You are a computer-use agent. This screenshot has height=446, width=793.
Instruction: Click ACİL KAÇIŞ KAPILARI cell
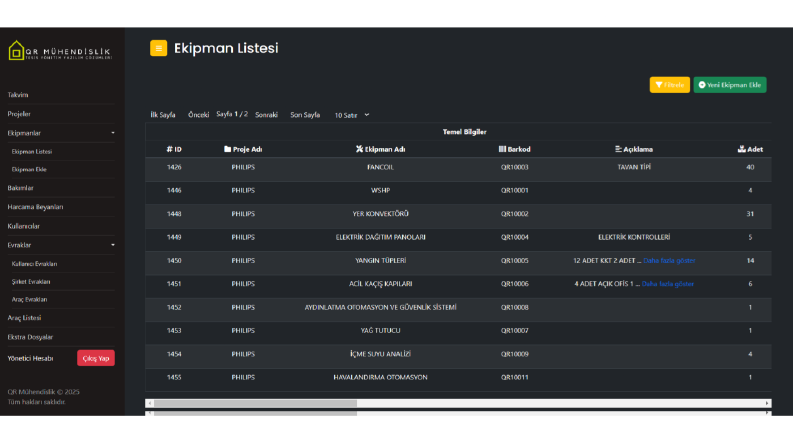click(x=380, y=284)
